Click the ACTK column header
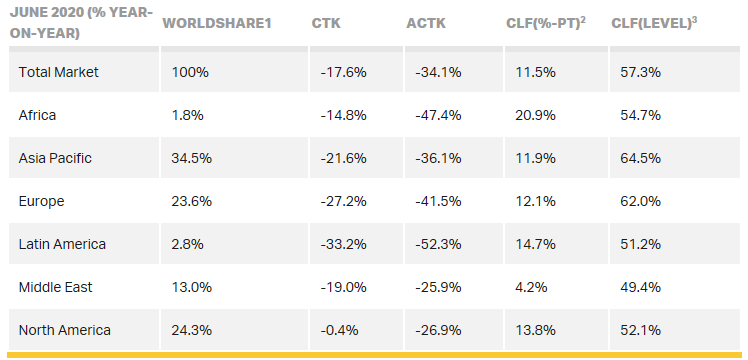 [426, 23]
